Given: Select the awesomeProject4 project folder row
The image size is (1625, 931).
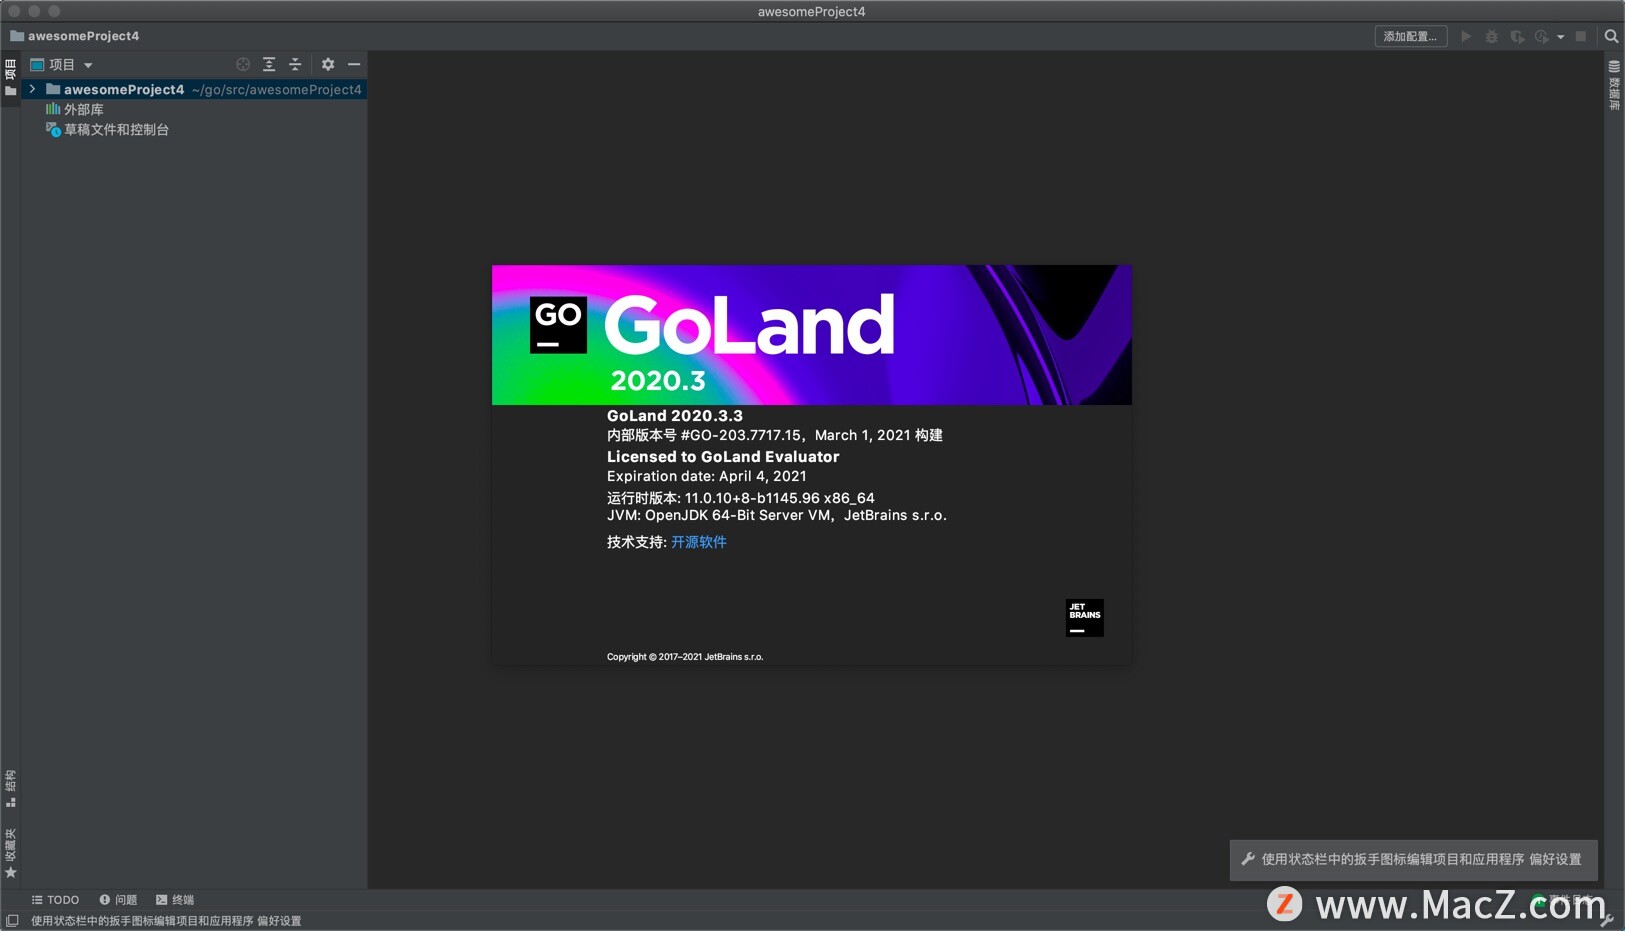Looking at the screenshot, I should click(x=194, y=89).
